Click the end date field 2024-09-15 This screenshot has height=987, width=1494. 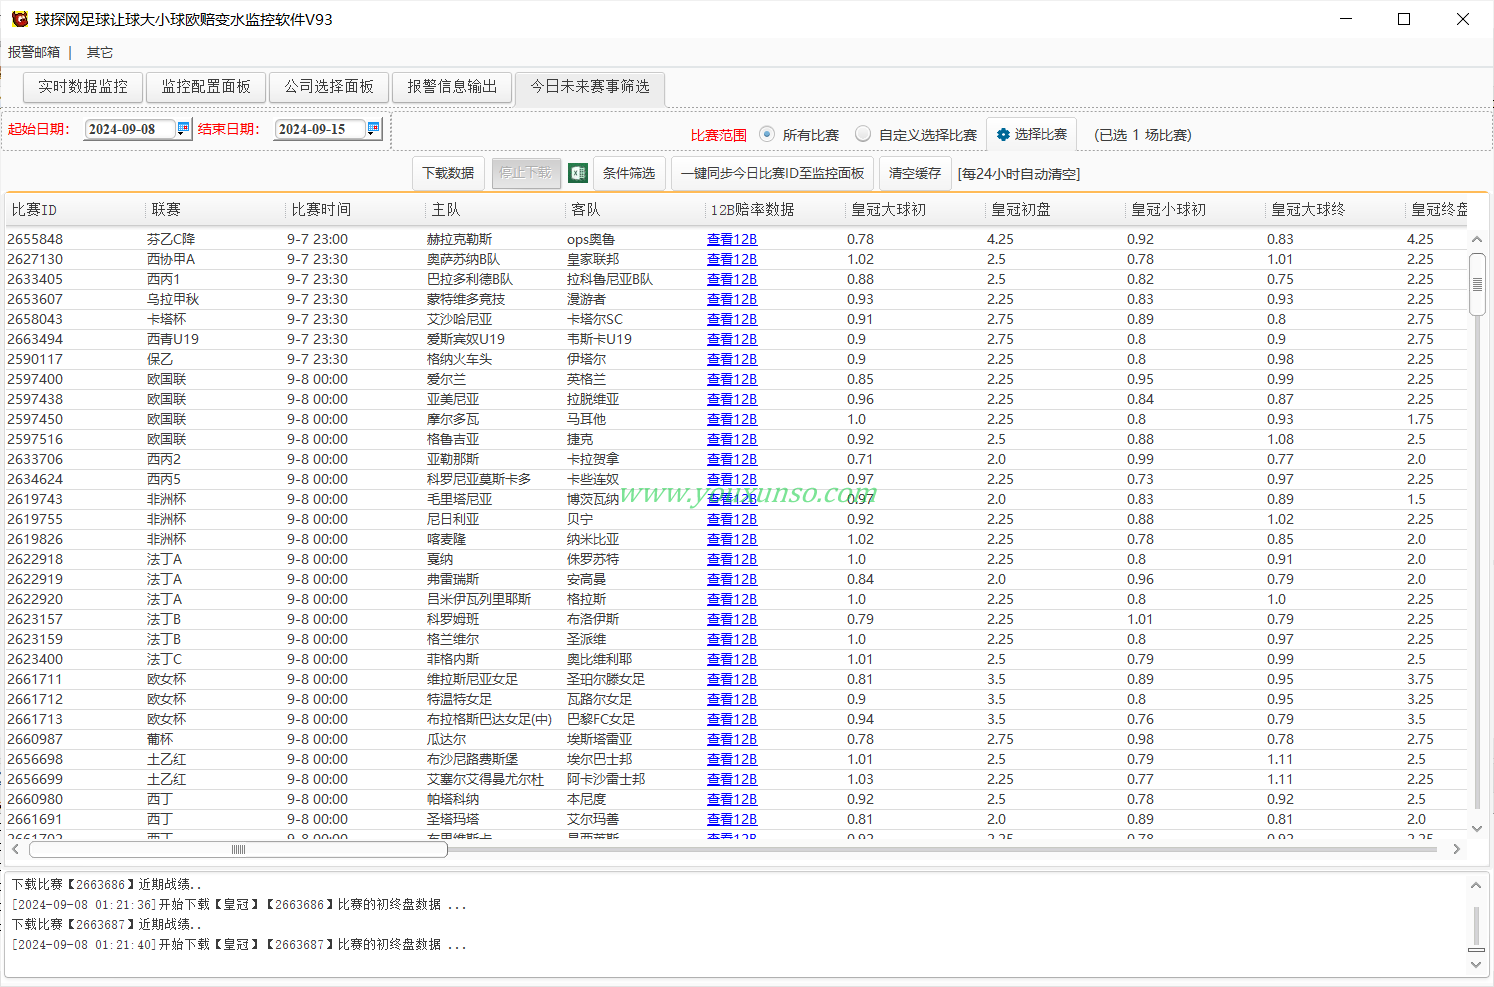(x=319, y=129)
